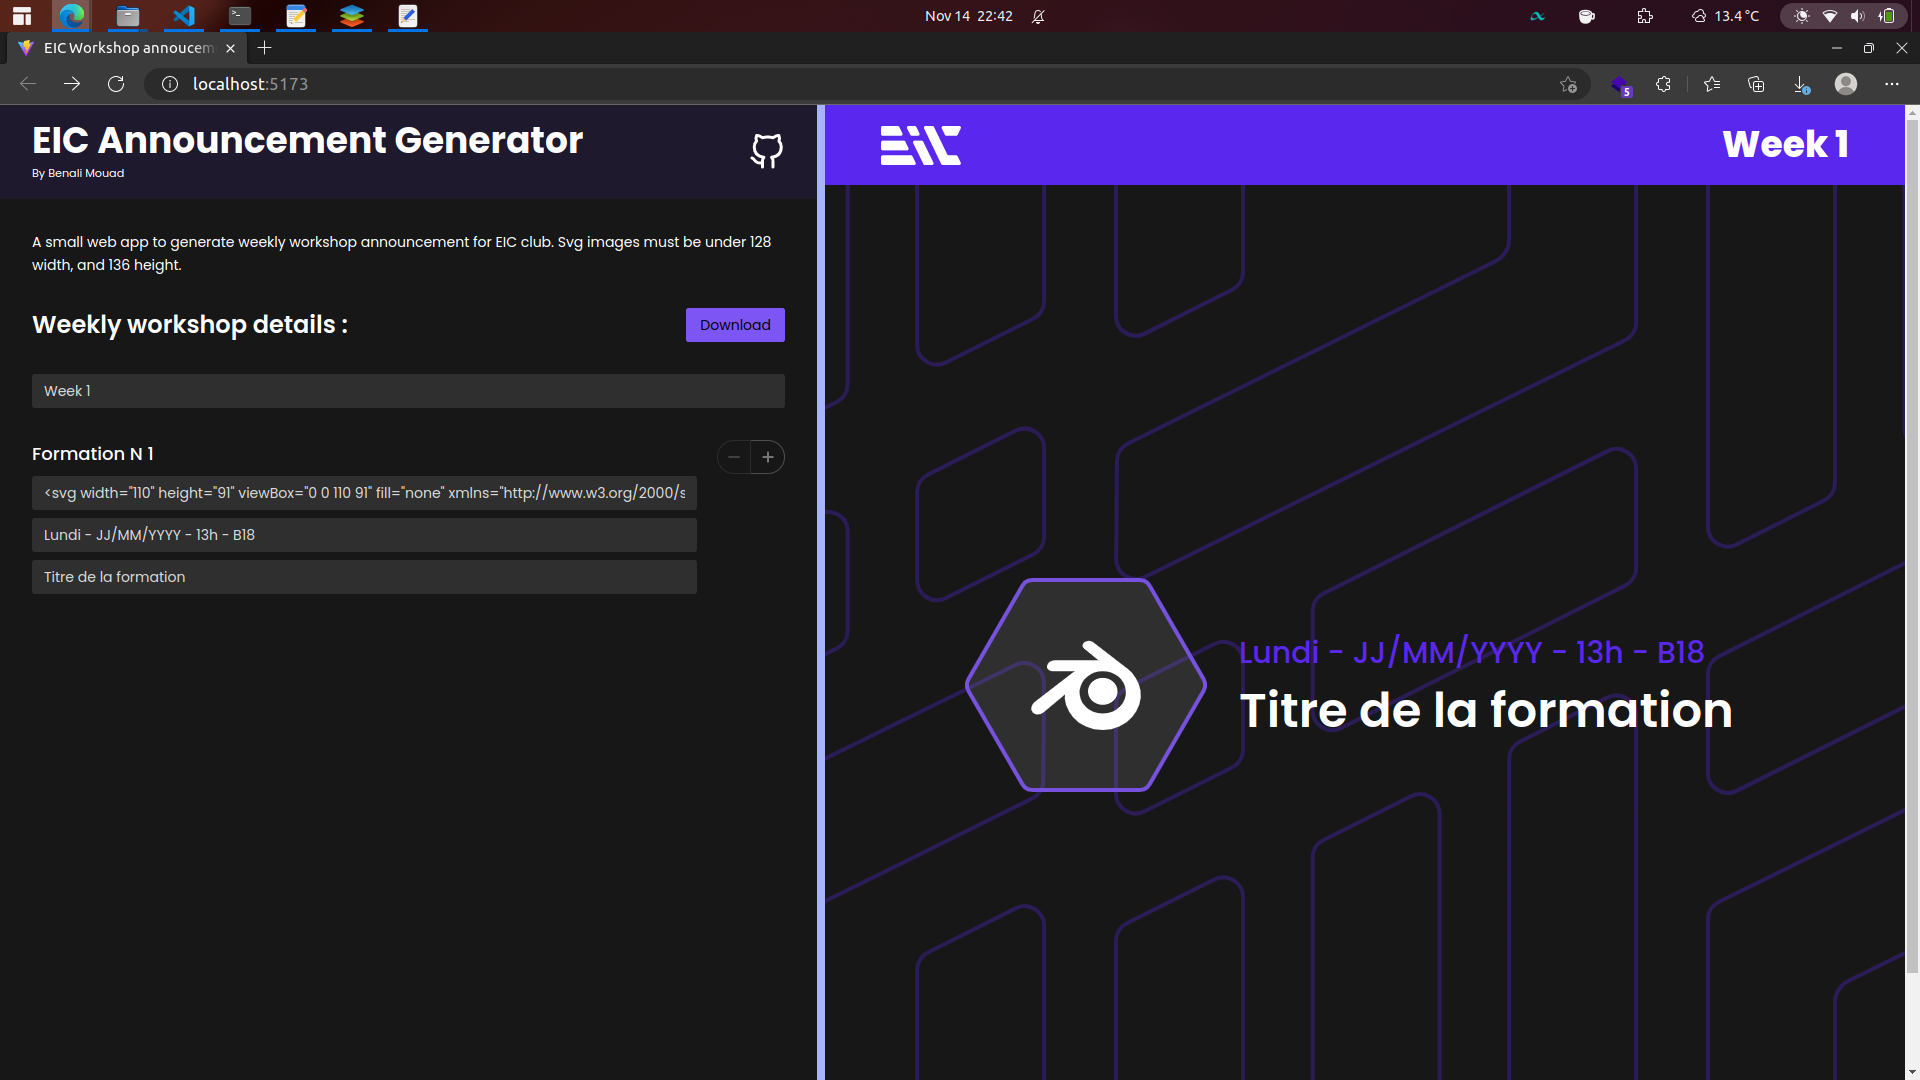This screenshot has height=1080, width=1920.
Task: Add this page to favorites star
Action: 1568,84
